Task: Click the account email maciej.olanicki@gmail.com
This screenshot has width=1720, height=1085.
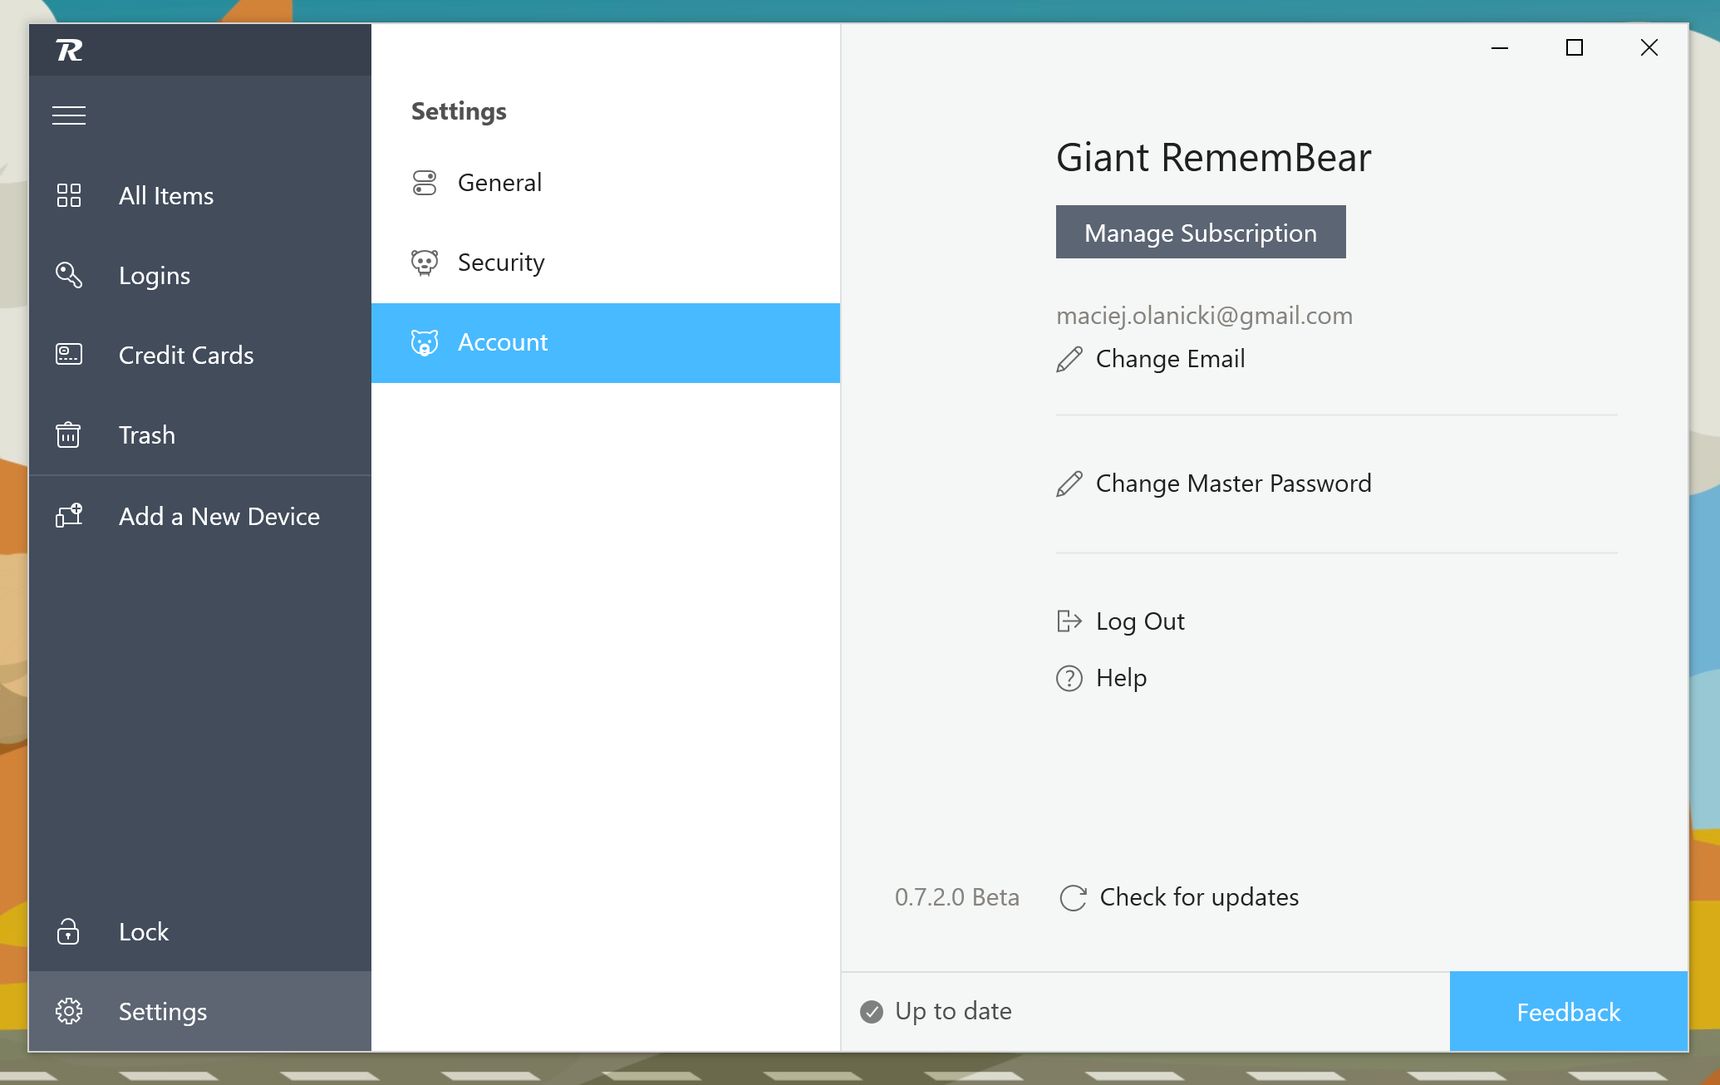Action: [x=1204, y=316]
